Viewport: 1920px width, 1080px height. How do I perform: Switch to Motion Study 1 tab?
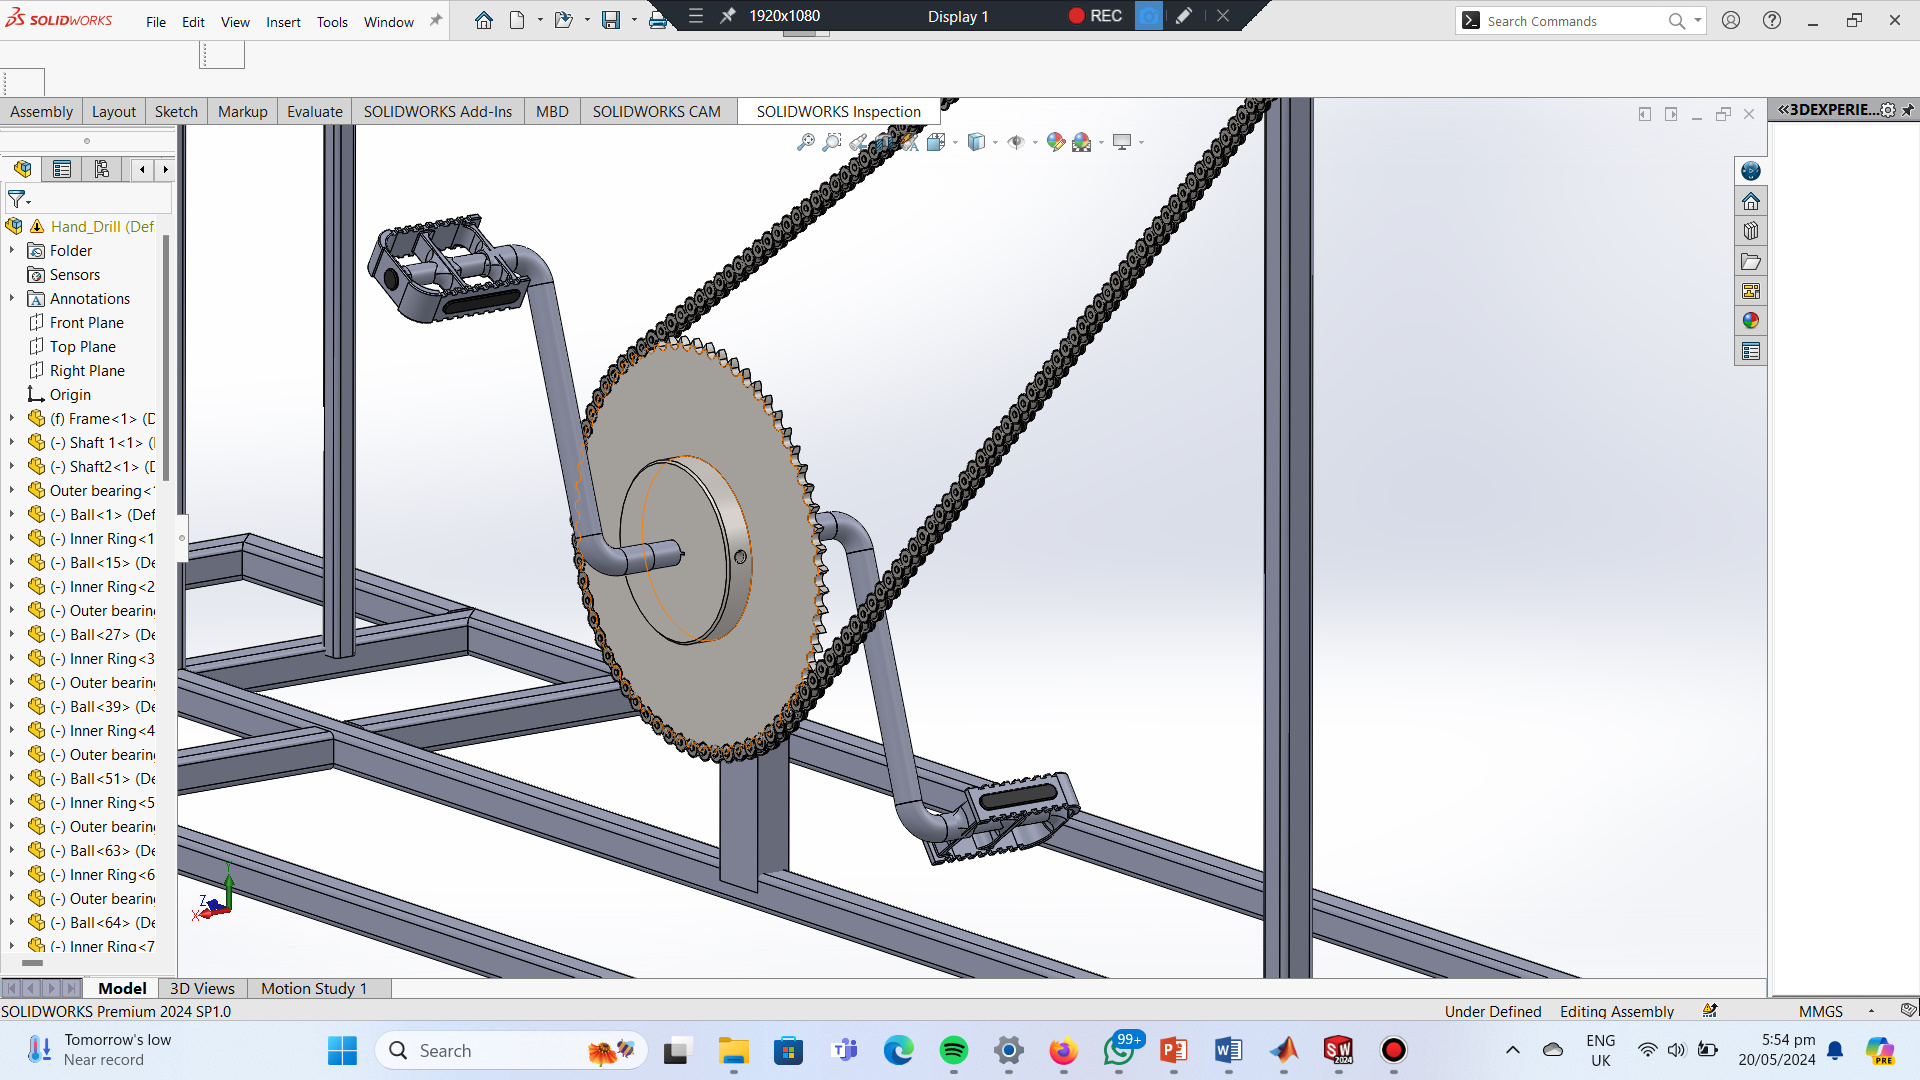[x=314, y=988]
